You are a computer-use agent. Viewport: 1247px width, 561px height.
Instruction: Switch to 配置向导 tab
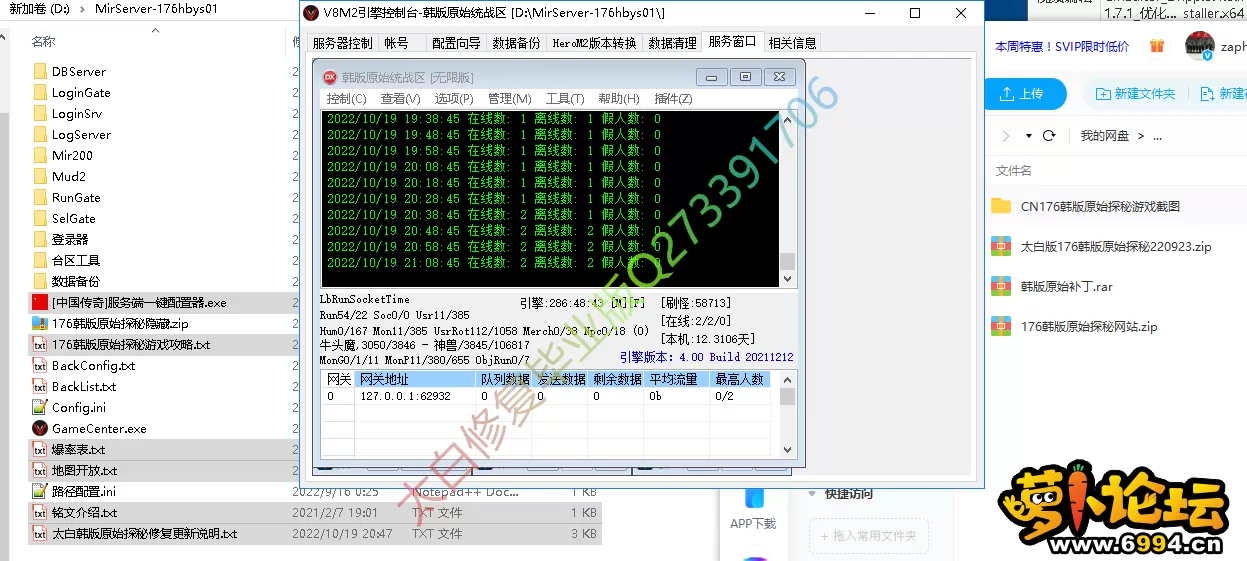(456, 43)
